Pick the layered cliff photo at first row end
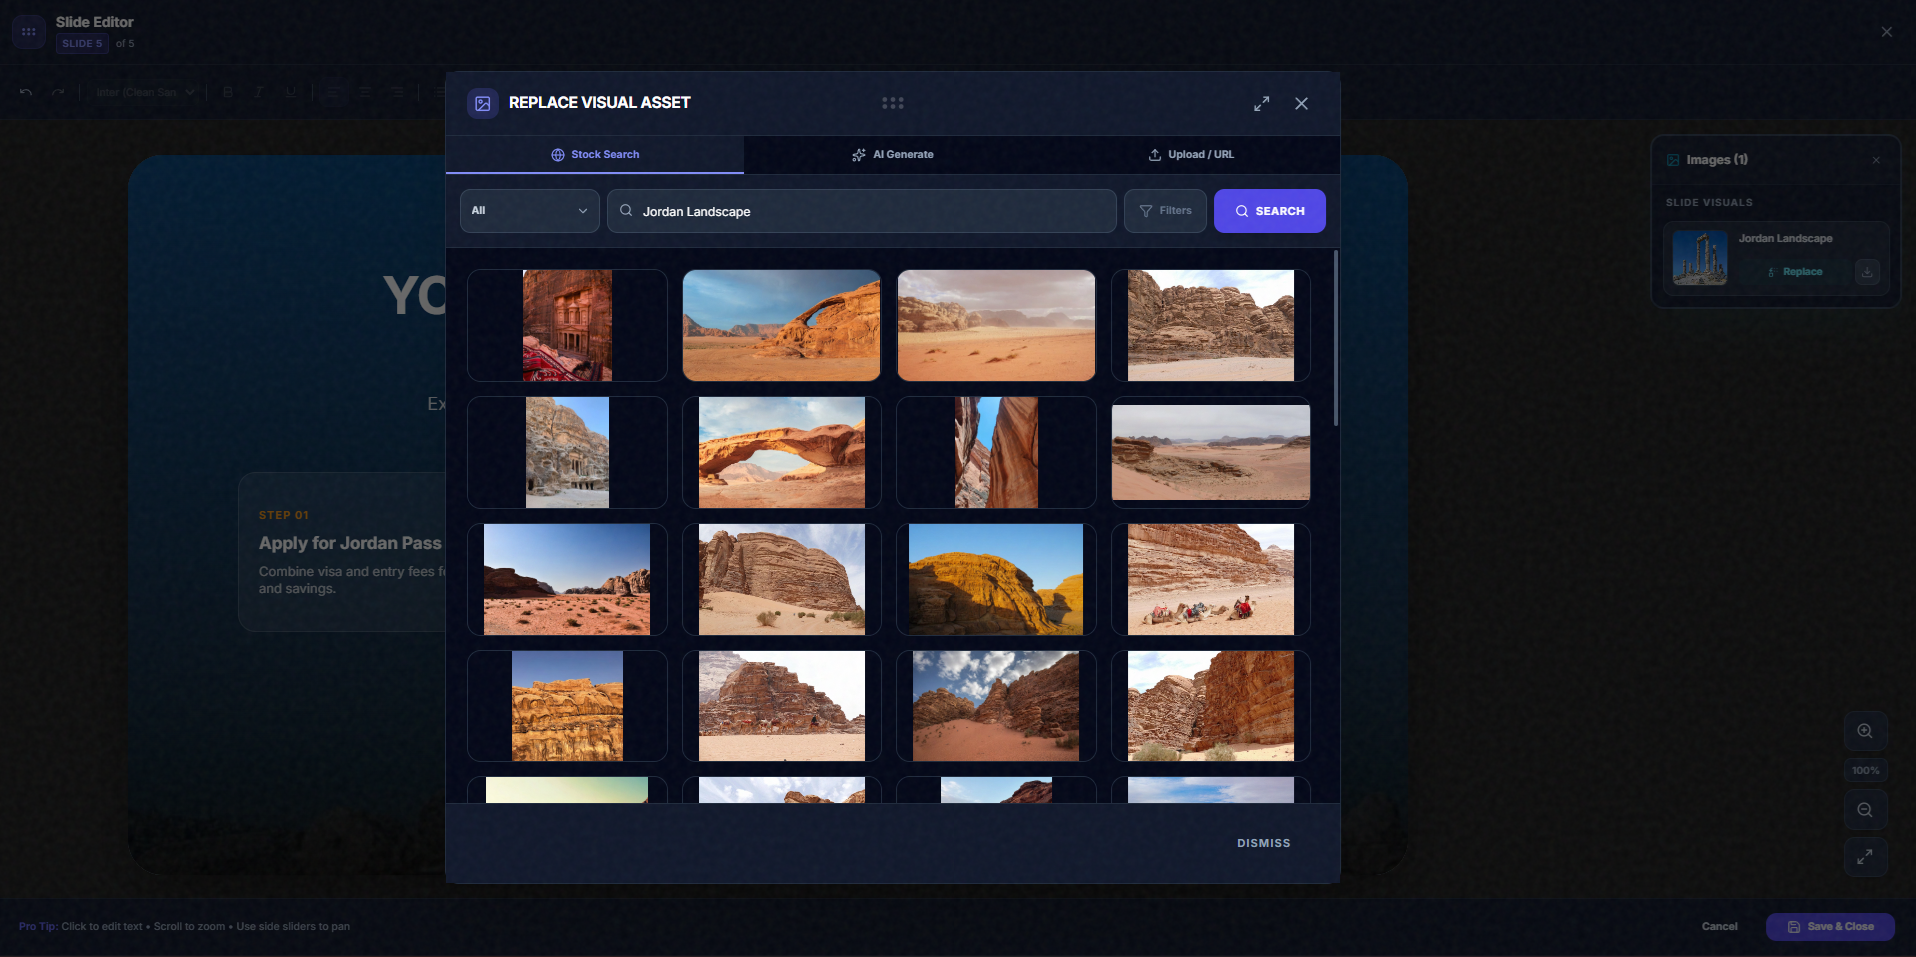 click(1211, 325)
